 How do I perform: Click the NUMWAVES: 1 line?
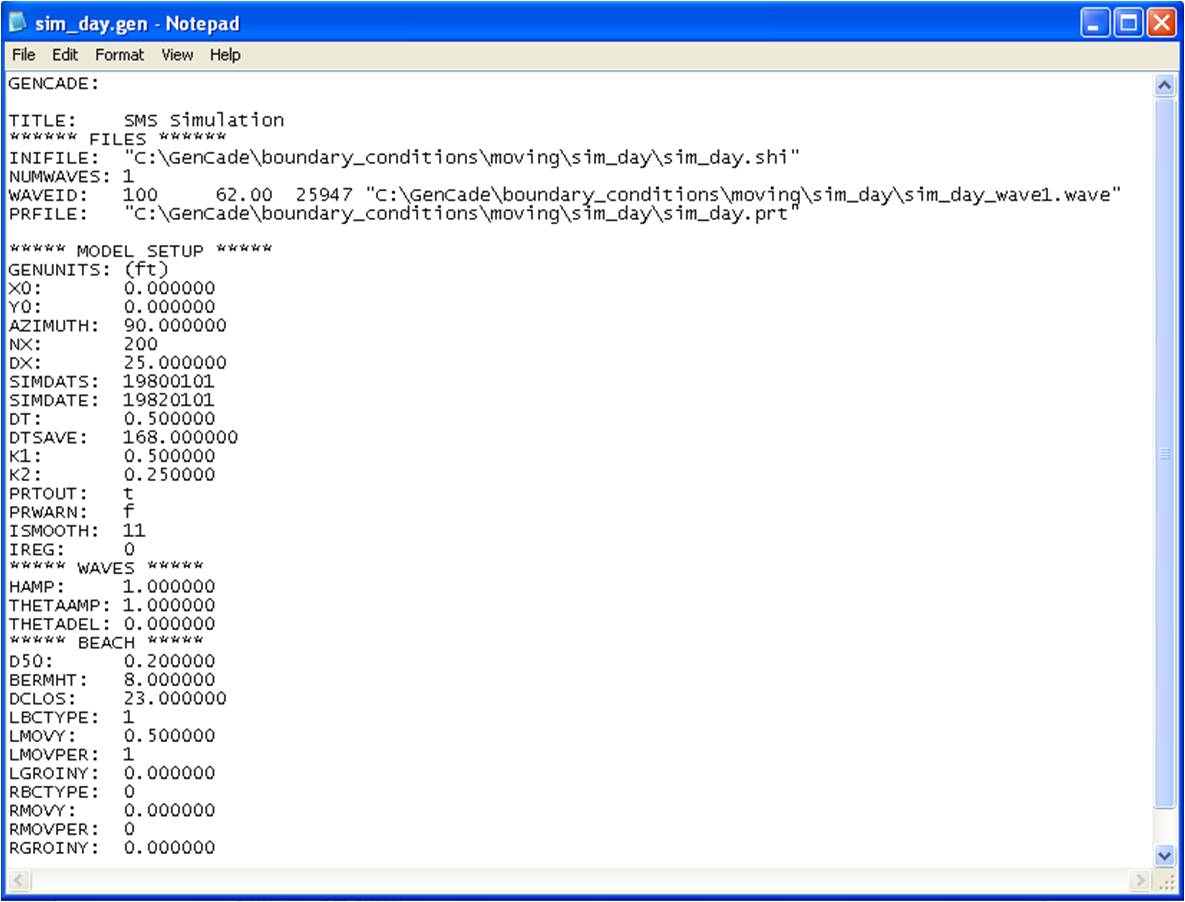click(71, 177)
